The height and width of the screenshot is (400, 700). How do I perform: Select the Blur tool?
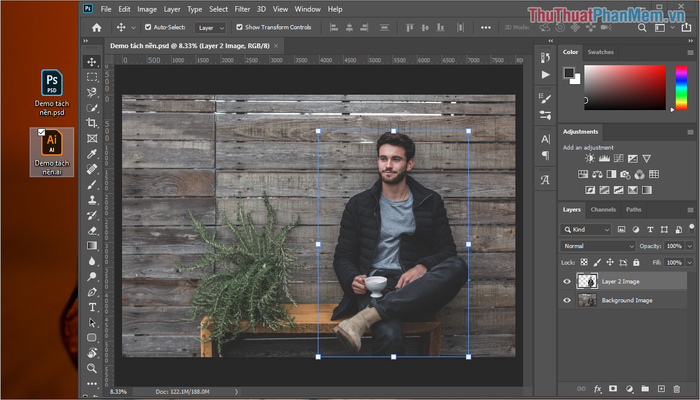pos(92,261)
